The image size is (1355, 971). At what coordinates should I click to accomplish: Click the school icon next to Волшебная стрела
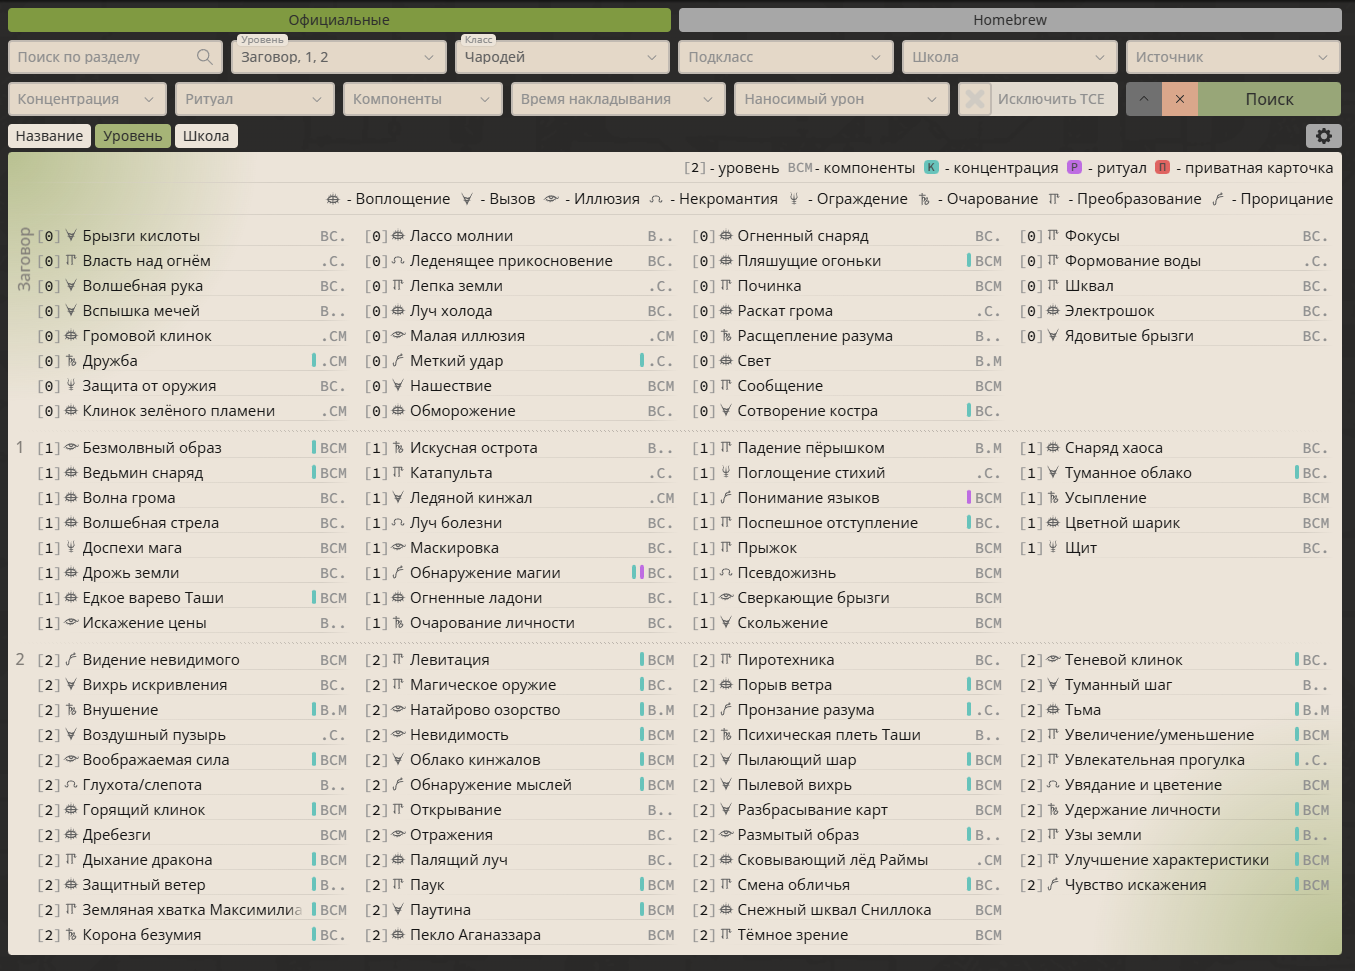pyautogui.click(x=71, y=523)
